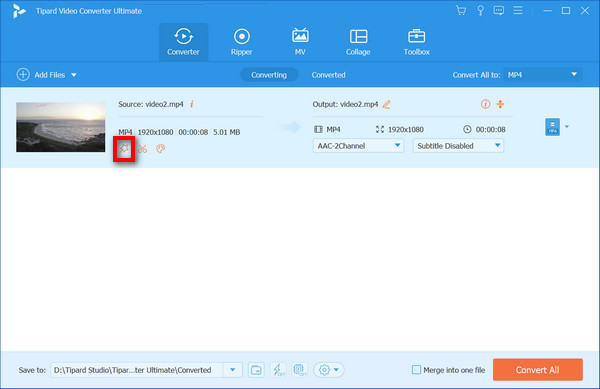
Task: Expand the Save to path dropdown arrow
Action: (x=232, y=370)
